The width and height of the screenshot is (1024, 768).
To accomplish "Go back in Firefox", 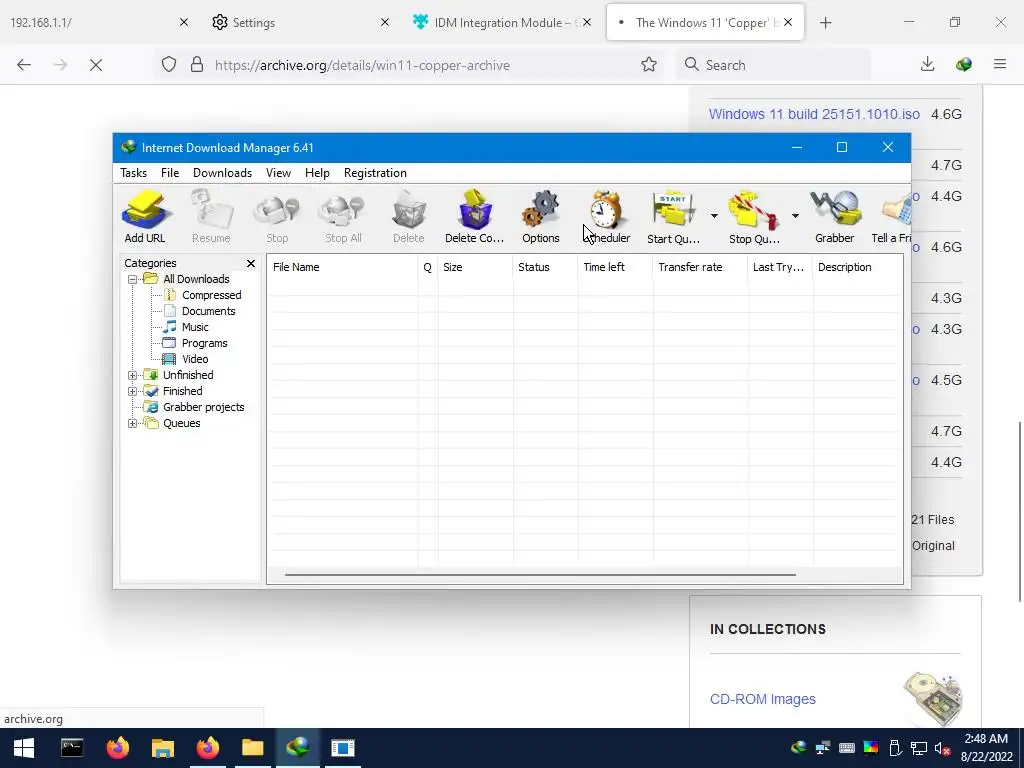I will point(24,65).
